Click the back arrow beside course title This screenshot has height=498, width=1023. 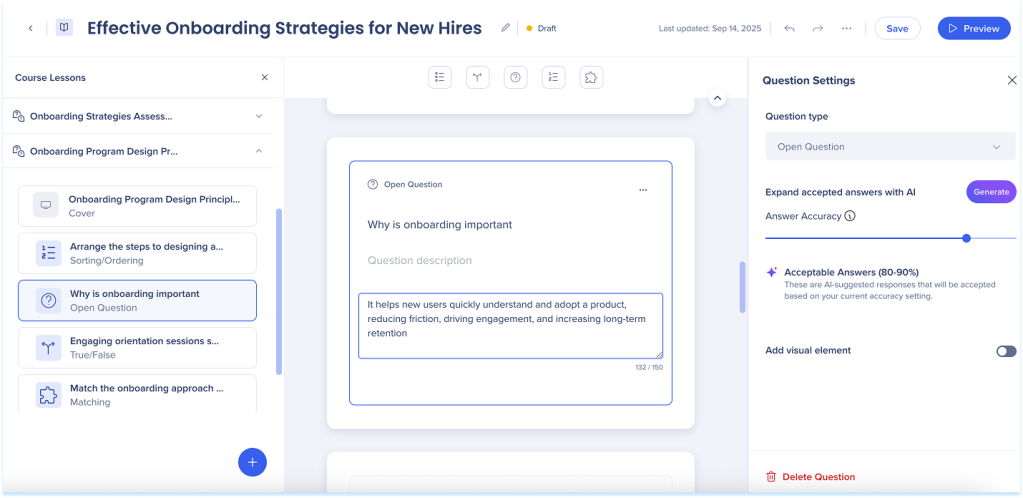[x=30, y=28]
